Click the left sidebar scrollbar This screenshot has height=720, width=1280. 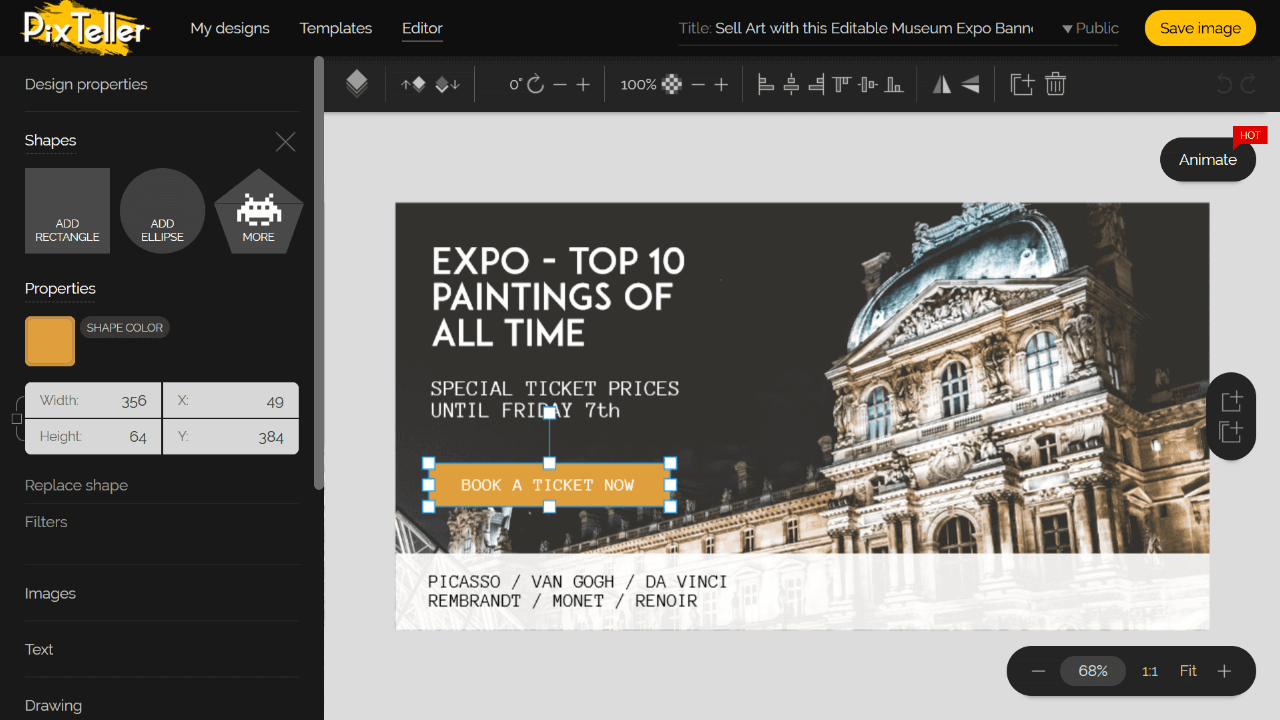click(x=319, y=272)
